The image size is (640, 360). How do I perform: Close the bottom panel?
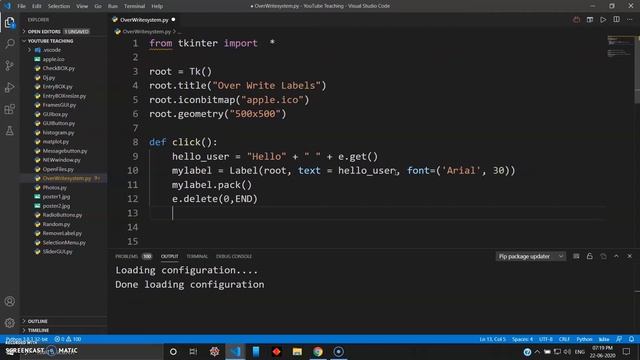click(x=629, y=256)
